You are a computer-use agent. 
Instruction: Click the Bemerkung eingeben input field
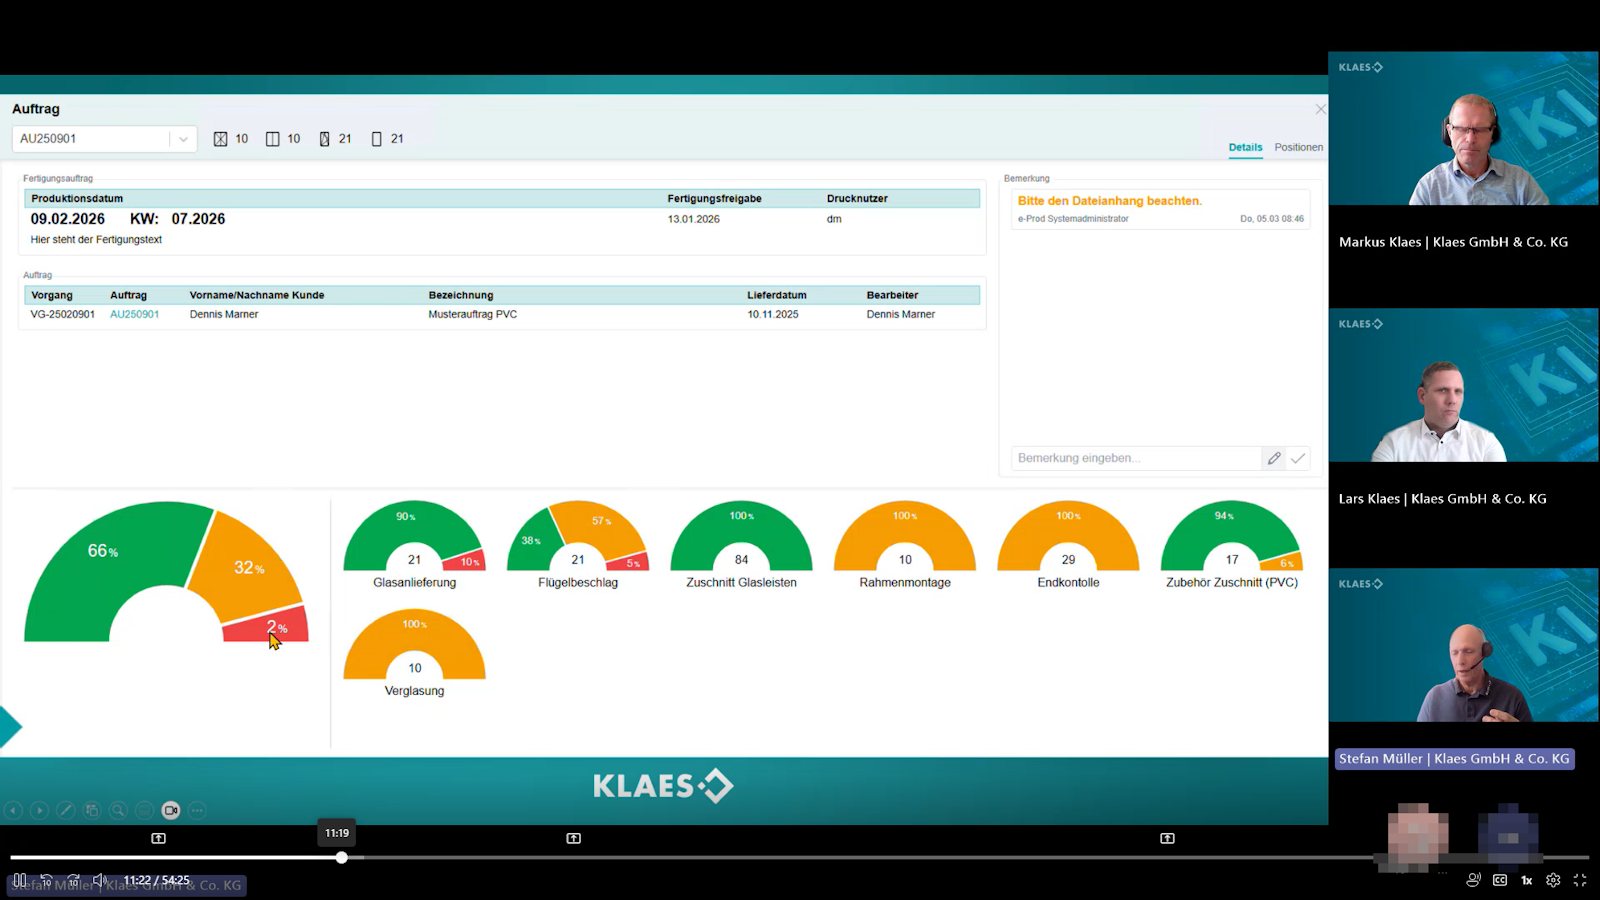(x=1135, y=458)
